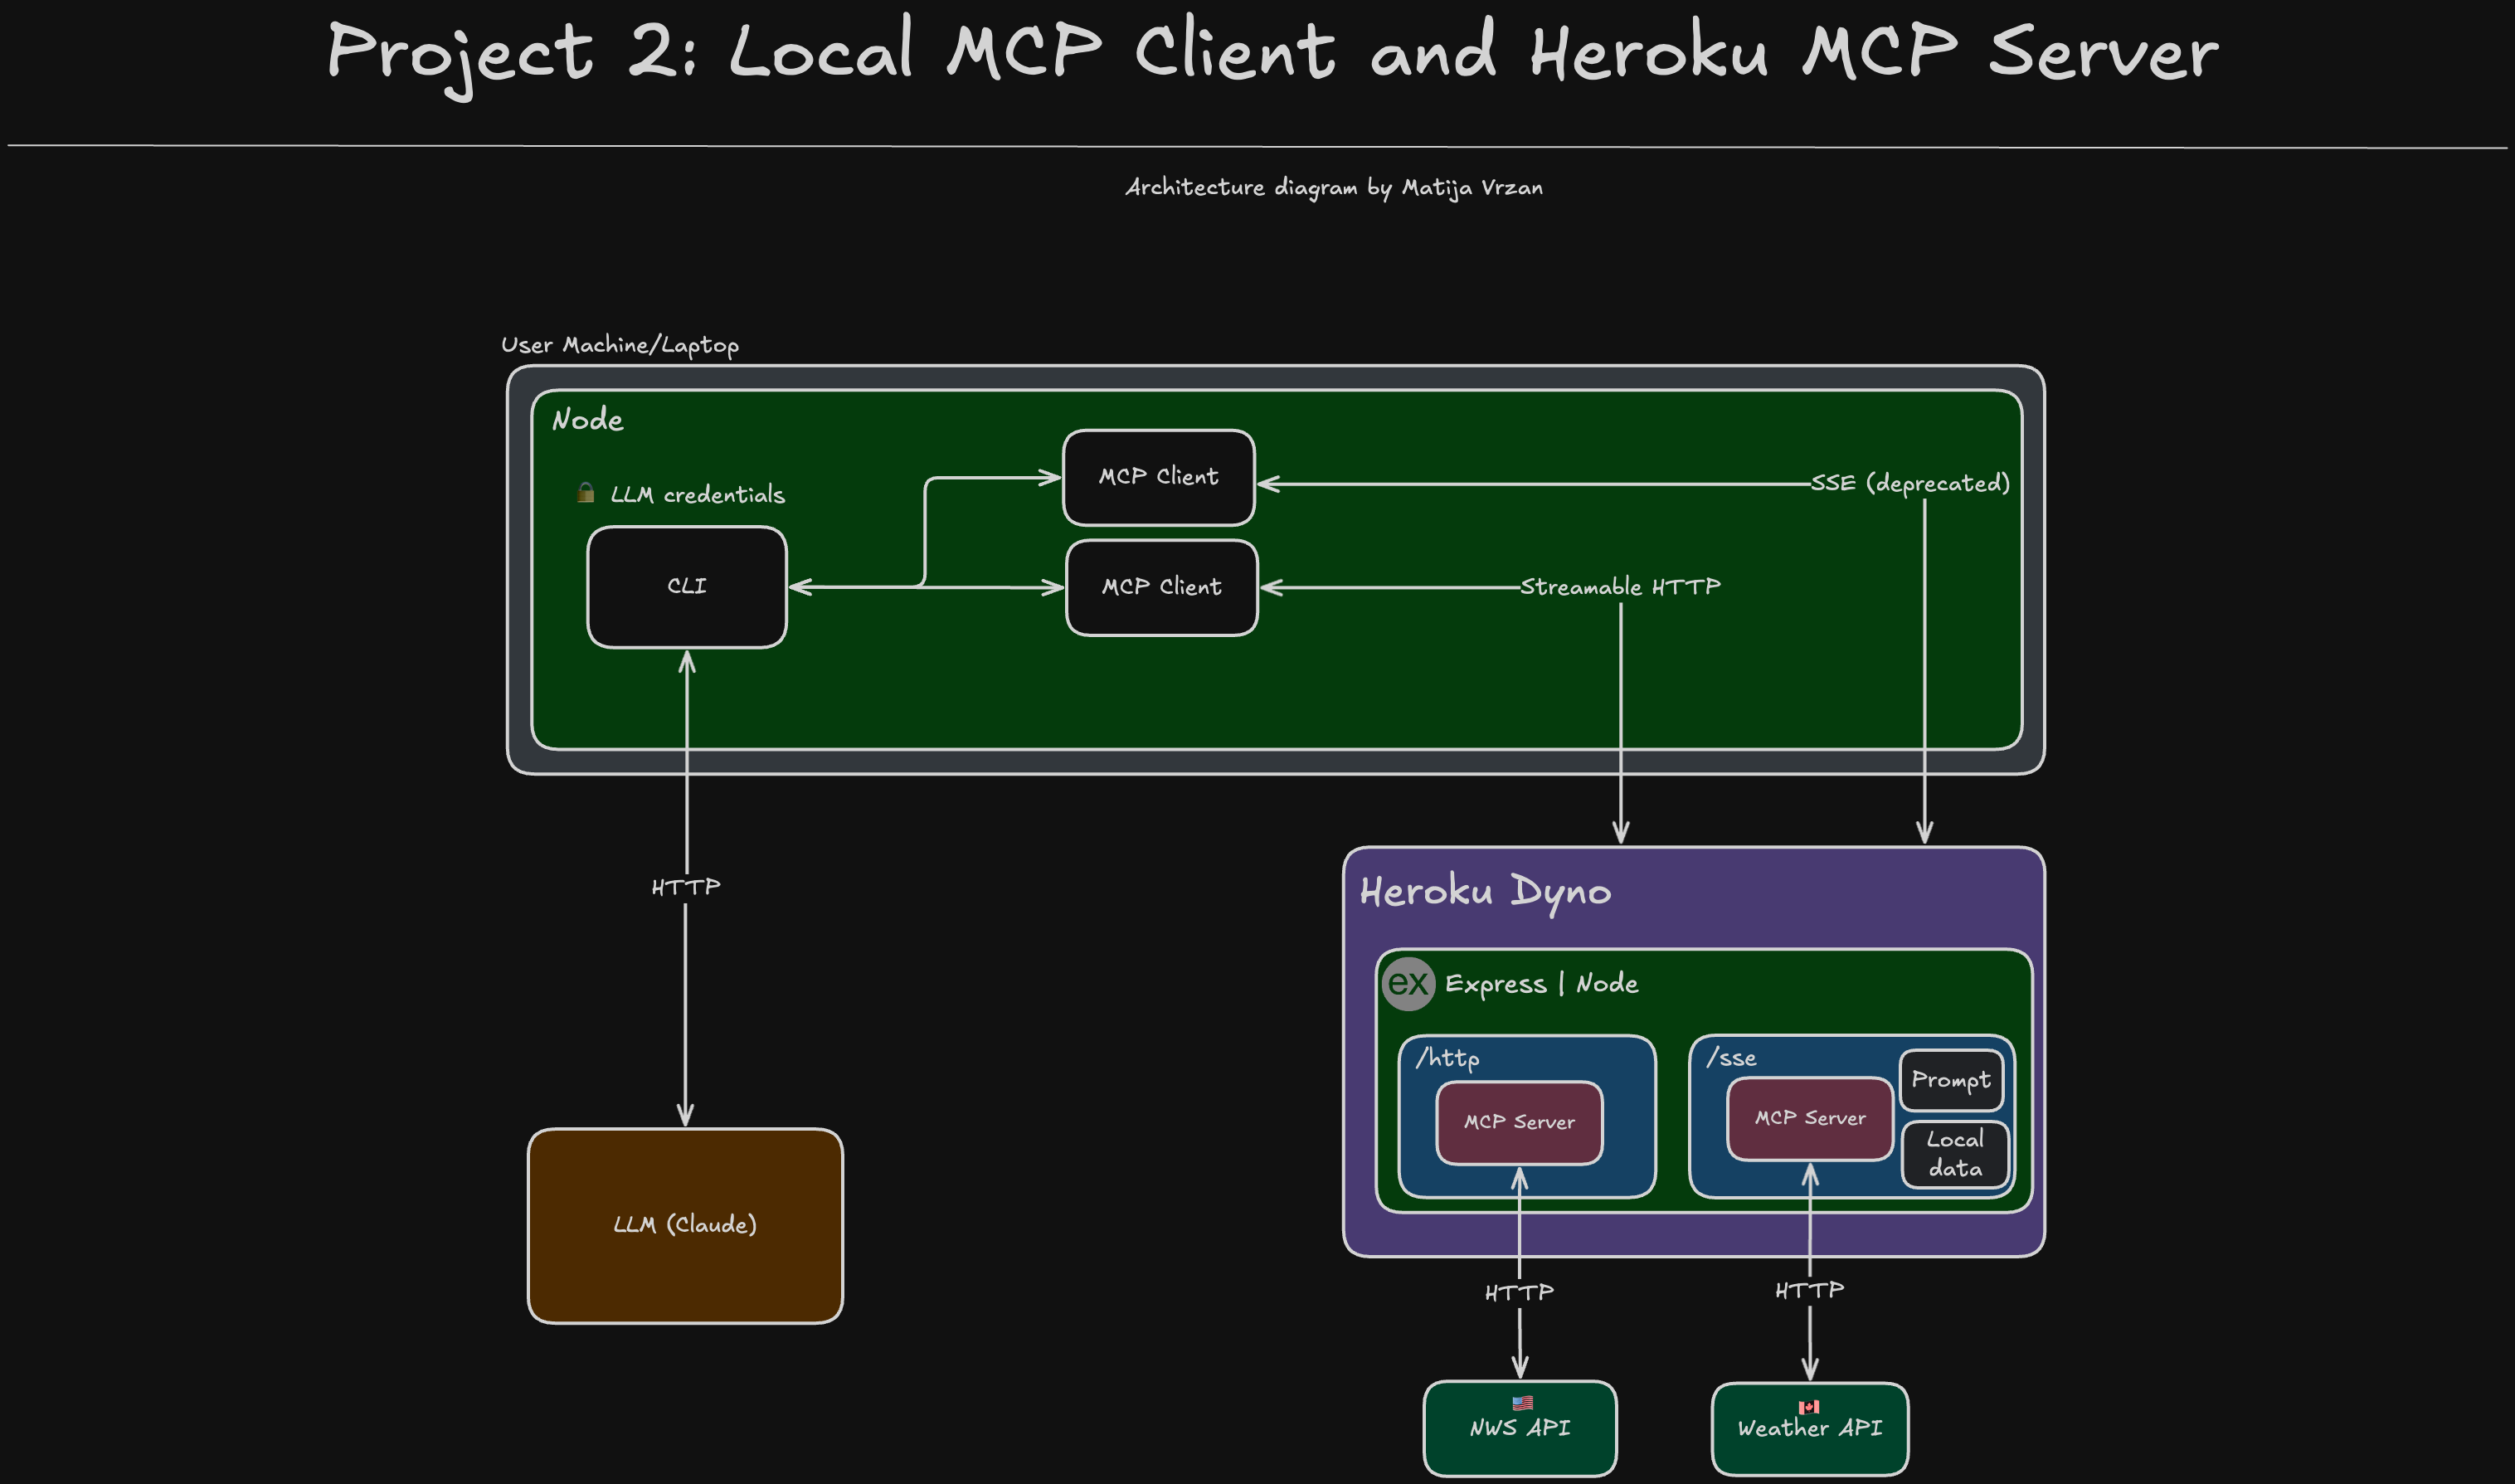Click the 'Node' label in the green container

pyautogui.click(x=587, y=420)
